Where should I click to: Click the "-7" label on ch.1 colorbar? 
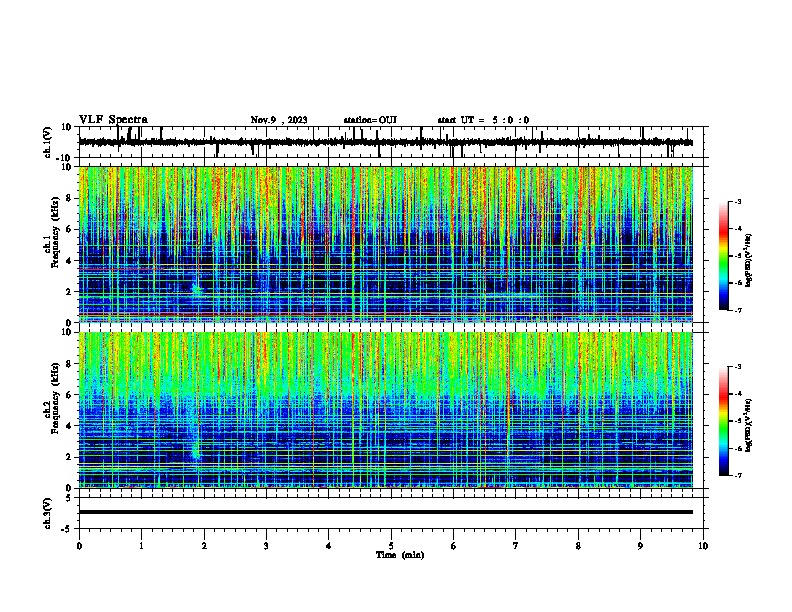tap(737, 310)
